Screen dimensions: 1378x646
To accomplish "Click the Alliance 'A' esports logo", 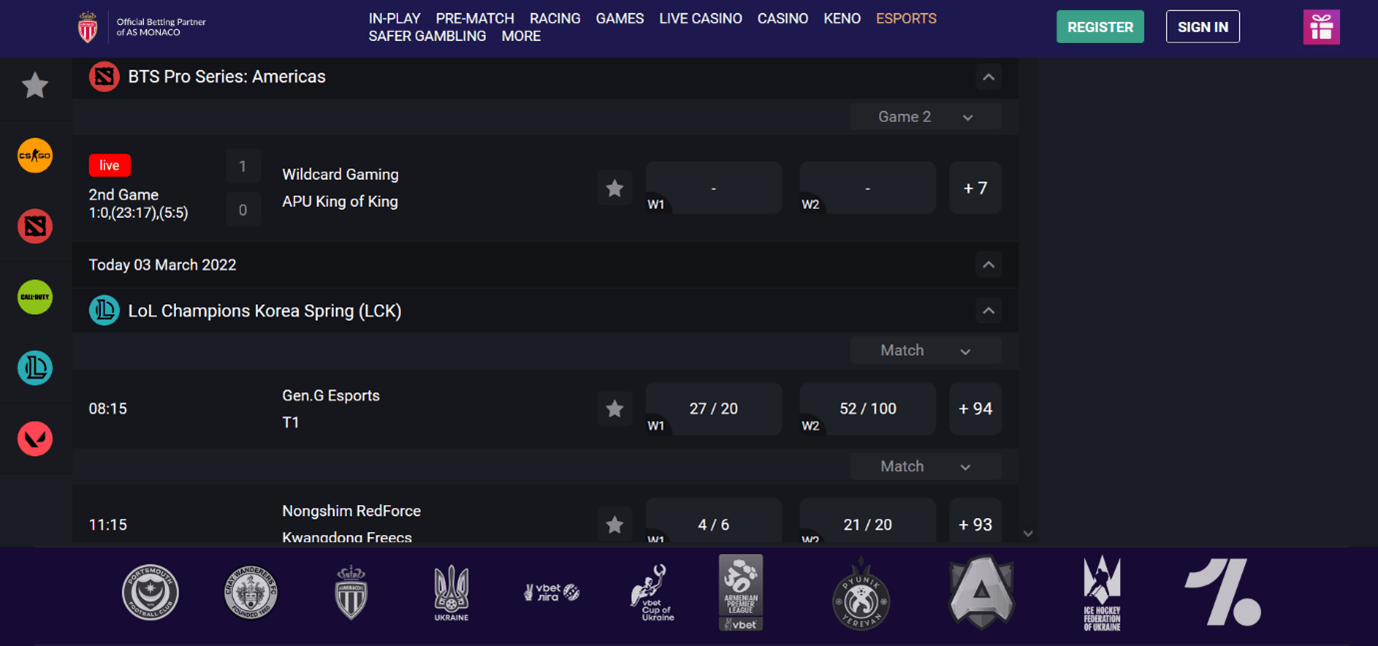I will (x=981, y=593).
